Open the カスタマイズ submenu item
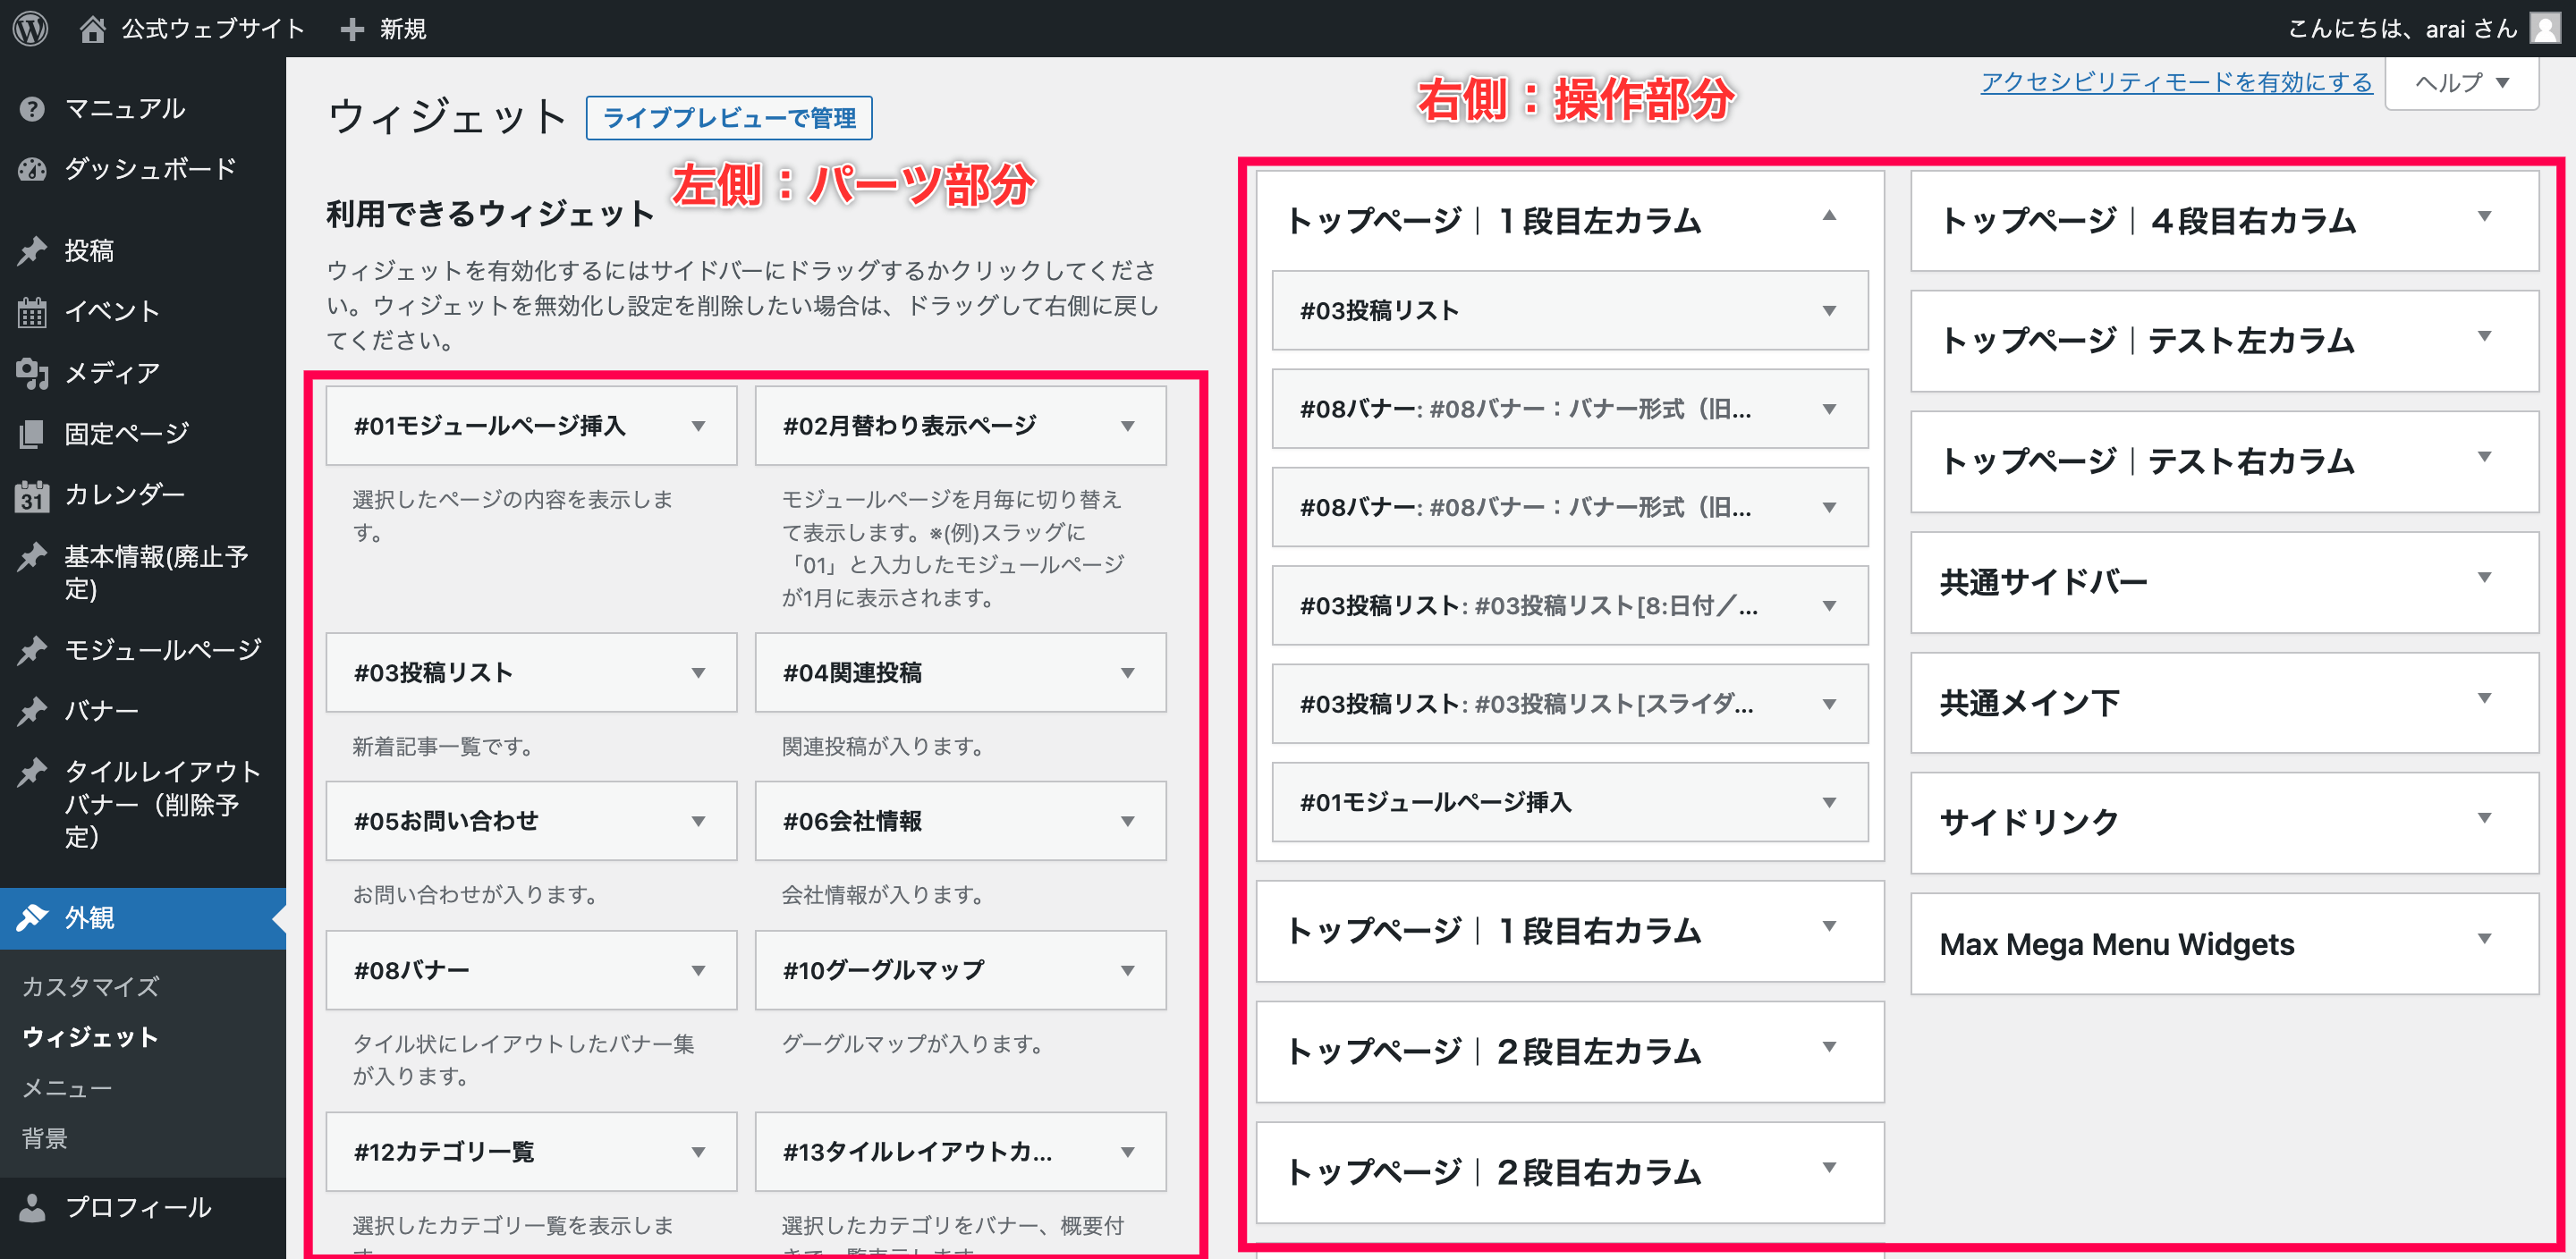 click(x=90, y=986)
